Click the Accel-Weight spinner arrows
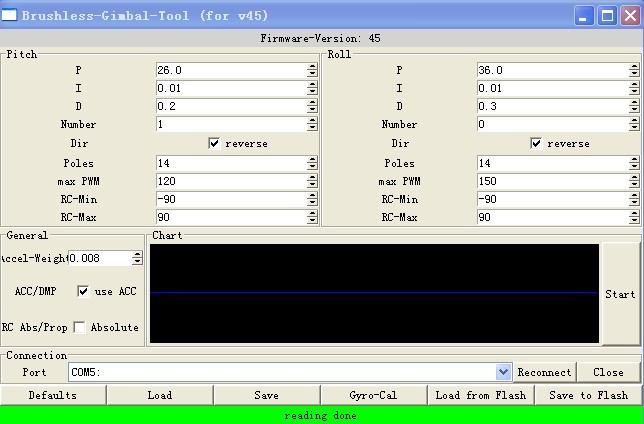 [x=137, y=258]
